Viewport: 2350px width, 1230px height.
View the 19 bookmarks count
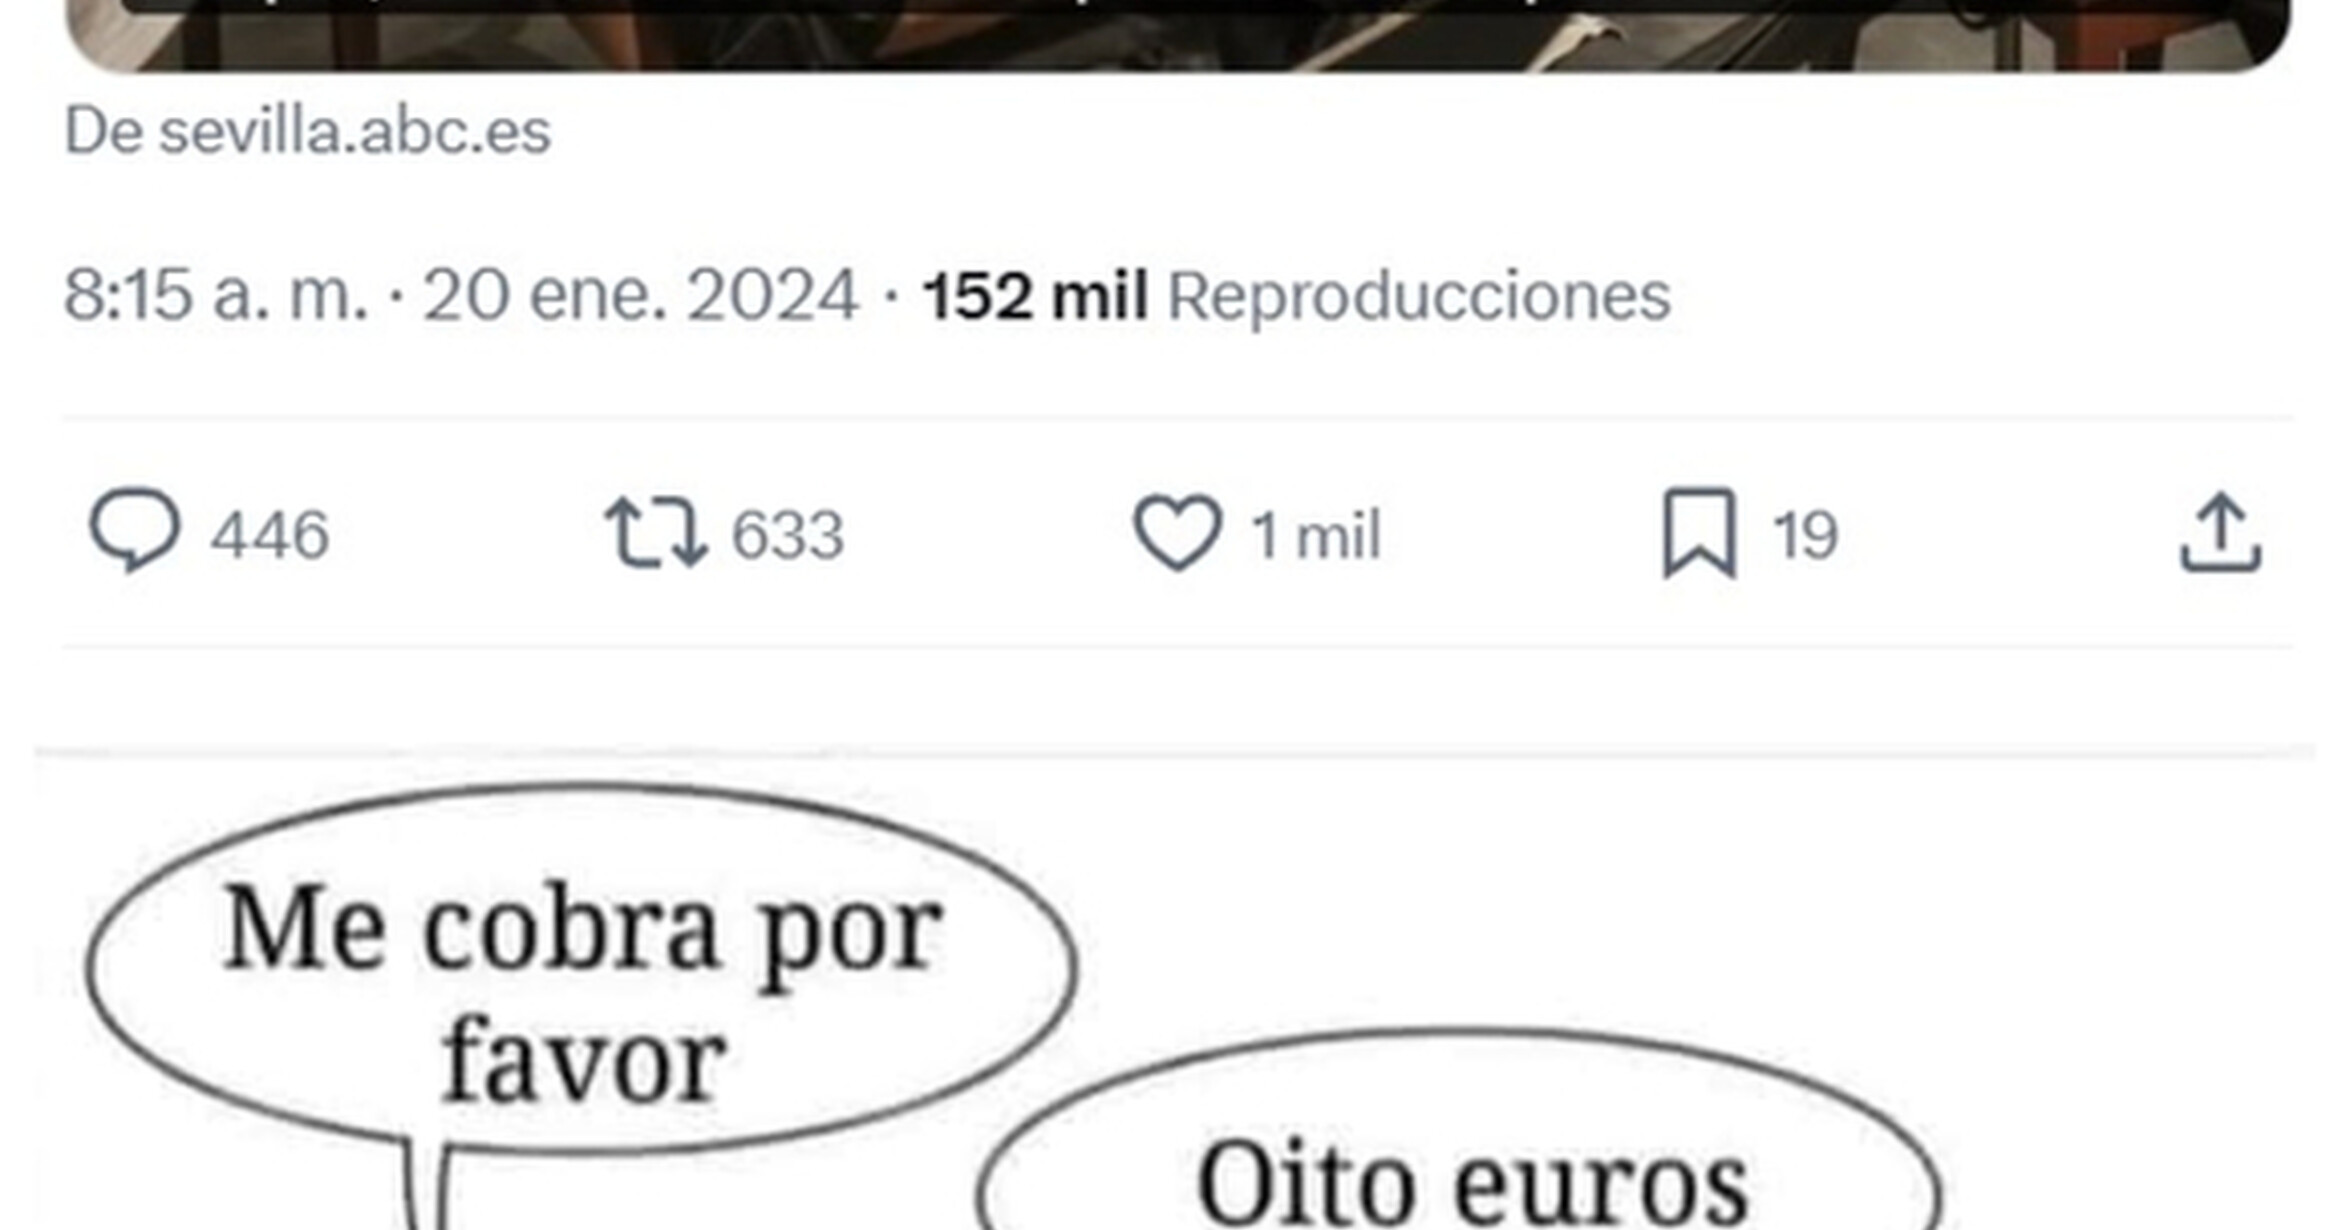[x=1805, y=535]
